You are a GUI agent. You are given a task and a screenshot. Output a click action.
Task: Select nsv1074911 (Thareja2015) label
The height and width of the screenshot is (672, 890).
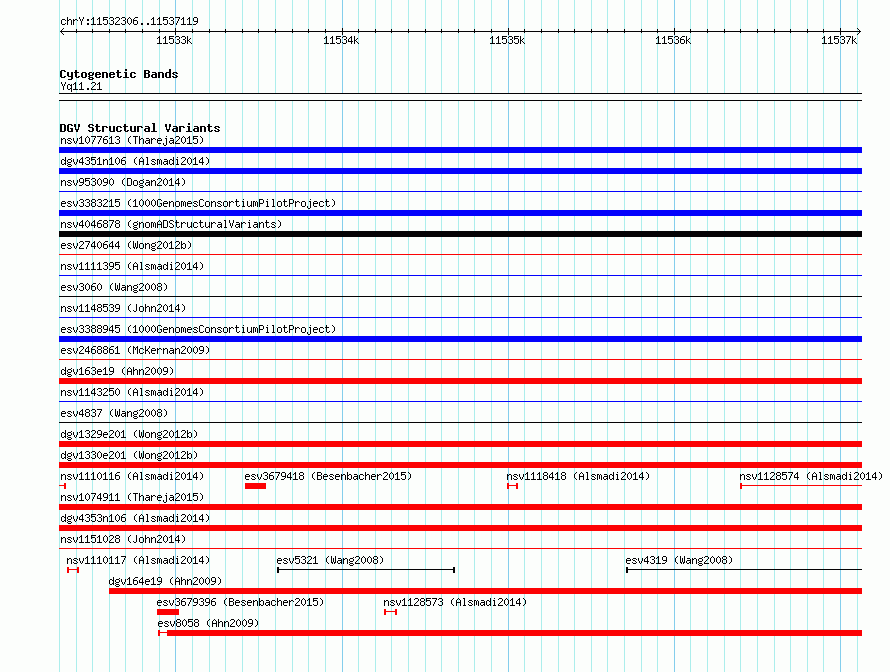132,497
